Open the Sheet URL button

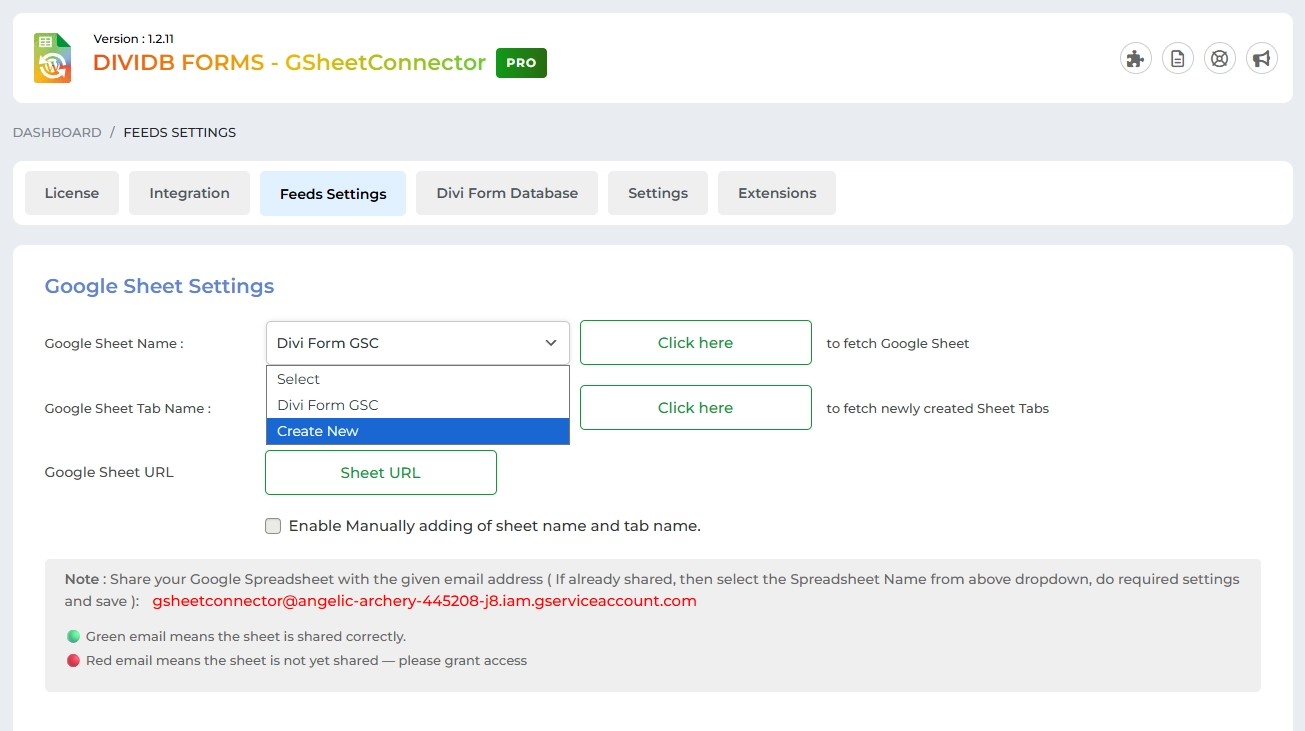380,472
